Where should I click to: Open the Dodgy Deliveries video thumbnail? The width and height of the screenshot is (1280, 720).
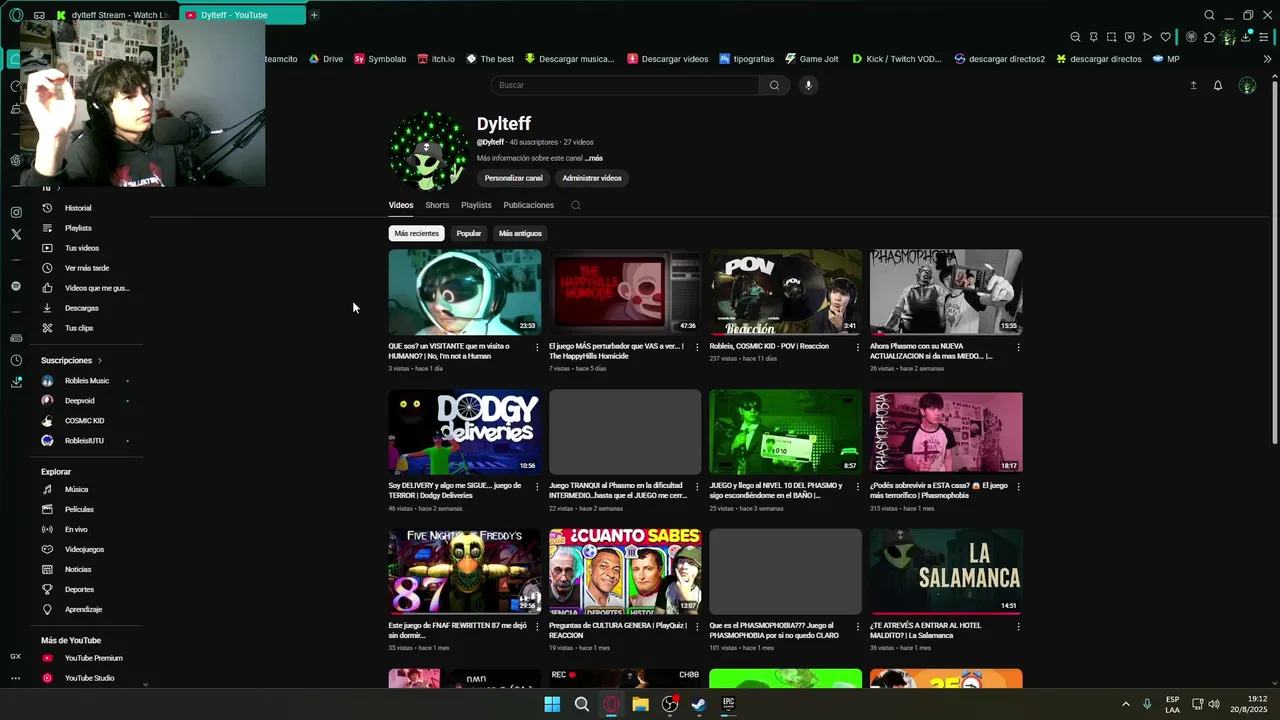(464, 431)
